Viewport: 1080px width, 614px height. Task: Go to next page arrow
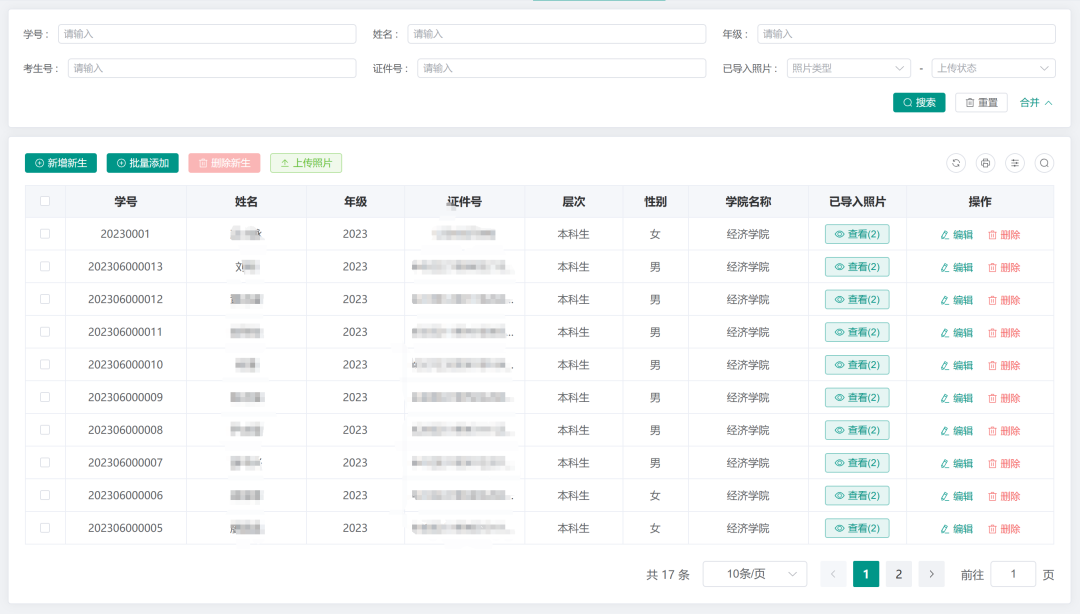[931, 574]
